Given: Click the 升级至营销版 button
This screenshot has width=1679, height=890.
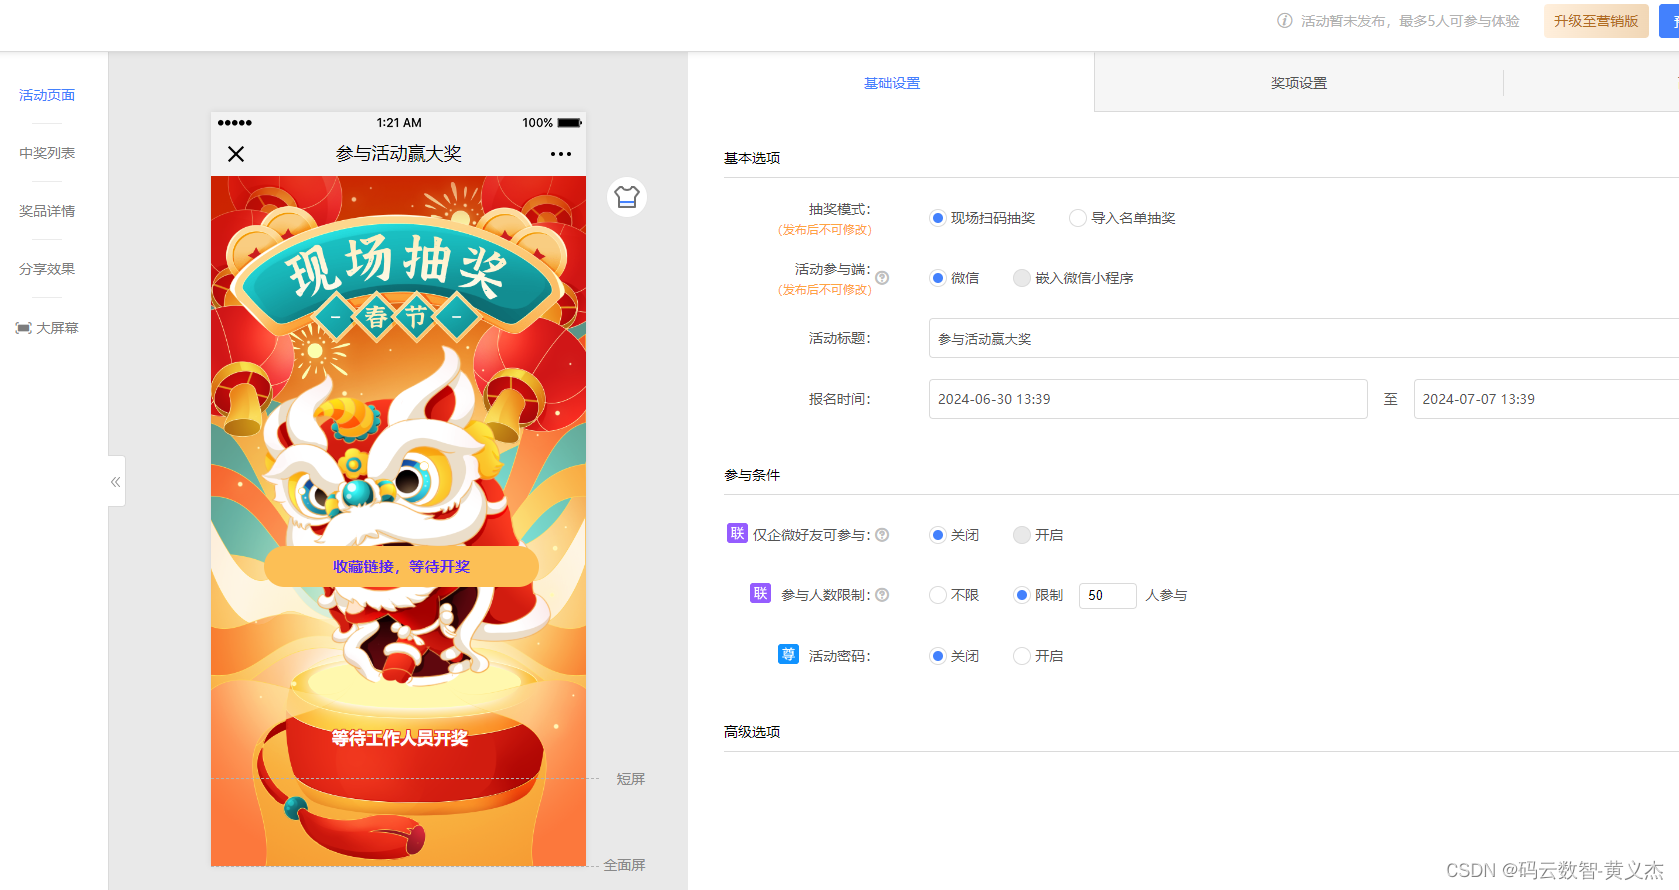Looking at the screenshot, I should [x=1596, y=21].
